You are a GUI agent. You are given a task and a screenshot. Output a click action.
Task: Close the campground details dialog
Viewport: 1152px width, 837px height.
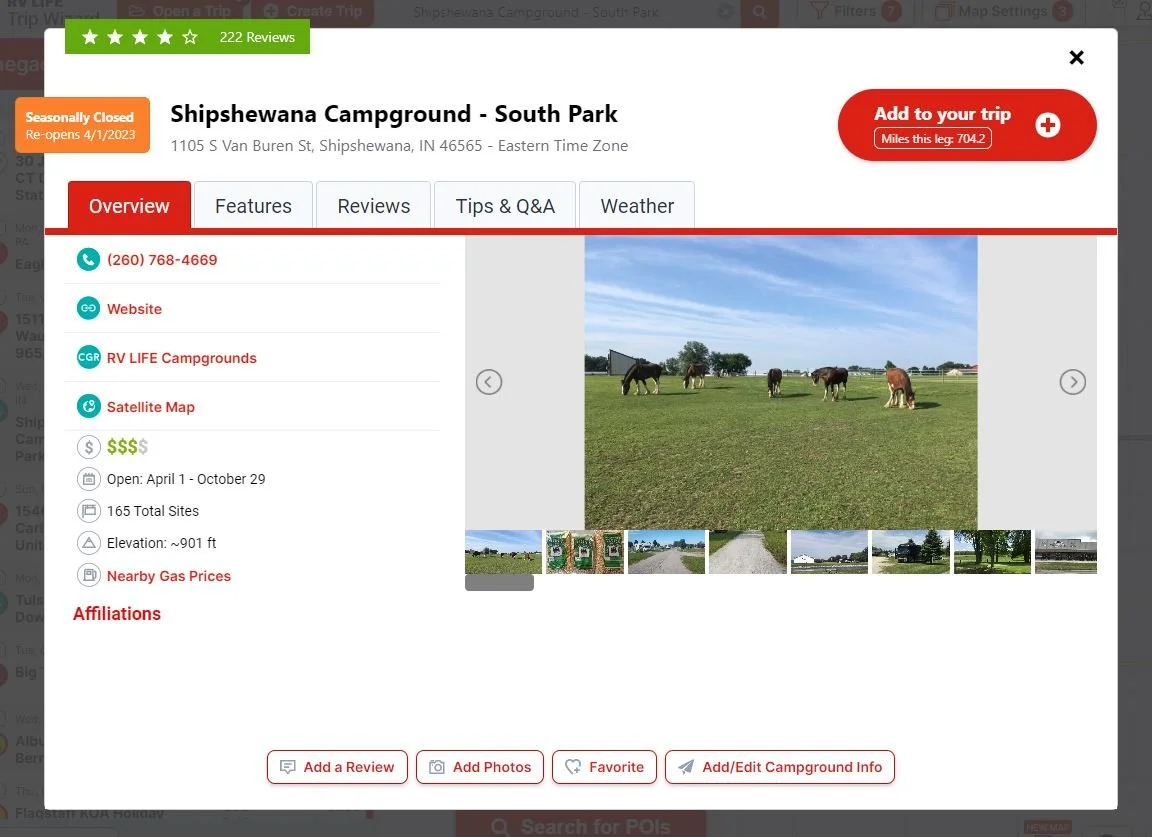[x=1076, y=57]
